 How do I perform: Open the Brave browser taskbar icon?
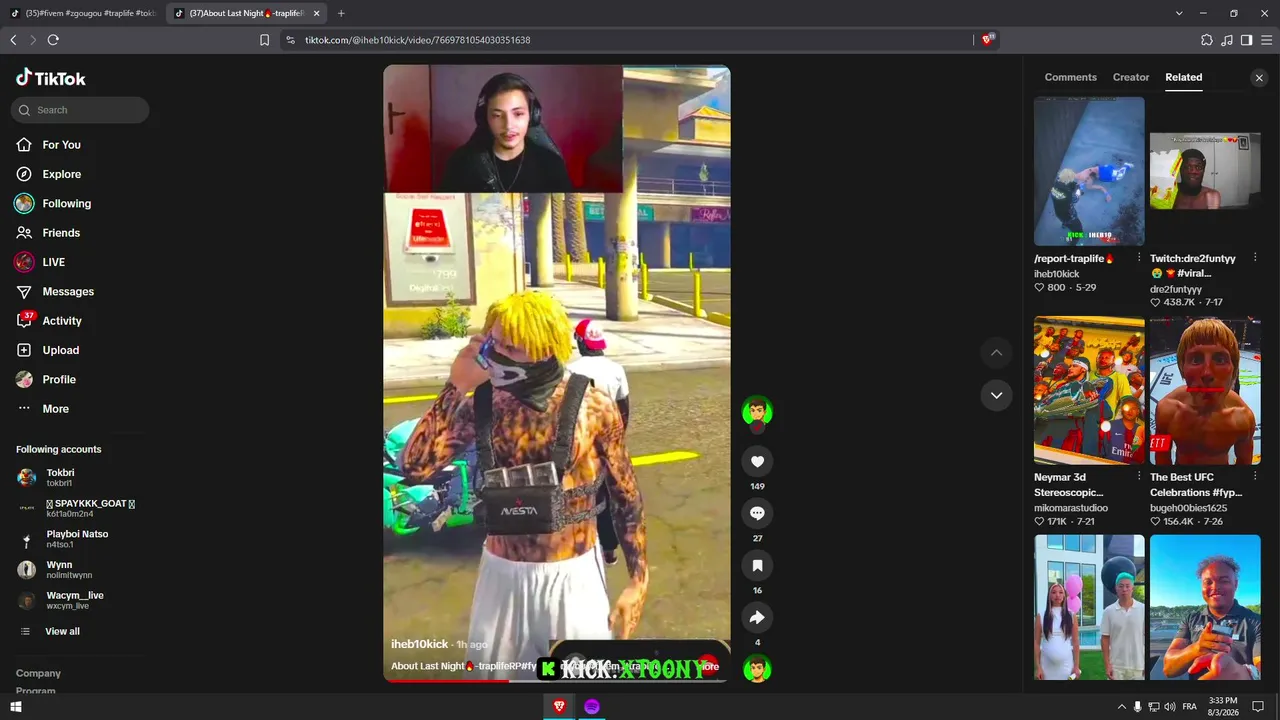click(x=559, y=707)
